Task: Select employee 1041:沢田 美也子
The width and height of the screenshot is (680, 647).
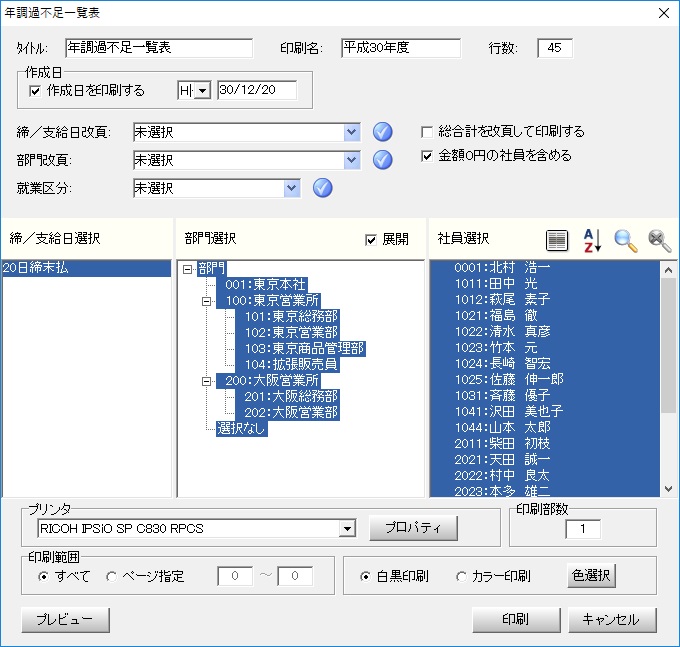Action: point(545,412)
